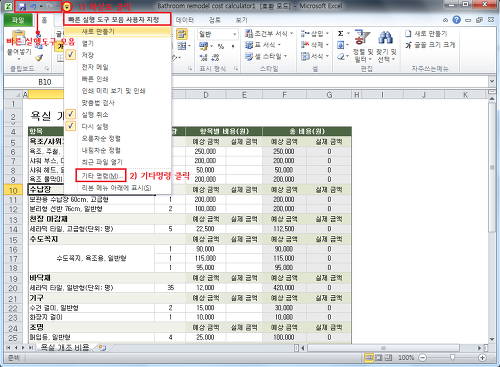
Task: Switch to the 보기 (View) tab
Action: 241,20
